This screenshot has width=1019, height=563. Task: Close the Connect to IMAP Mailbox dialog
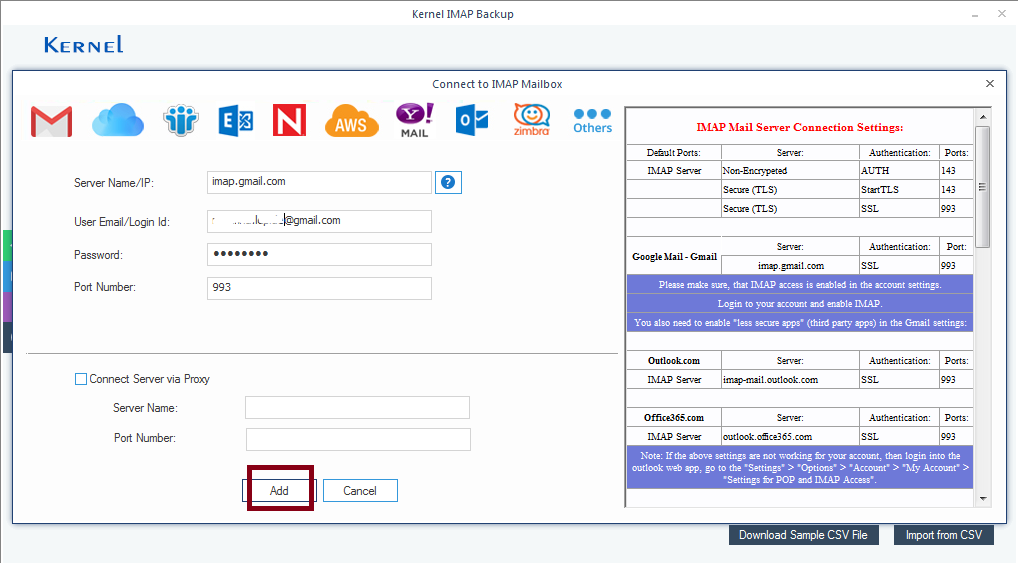point(990,84)
